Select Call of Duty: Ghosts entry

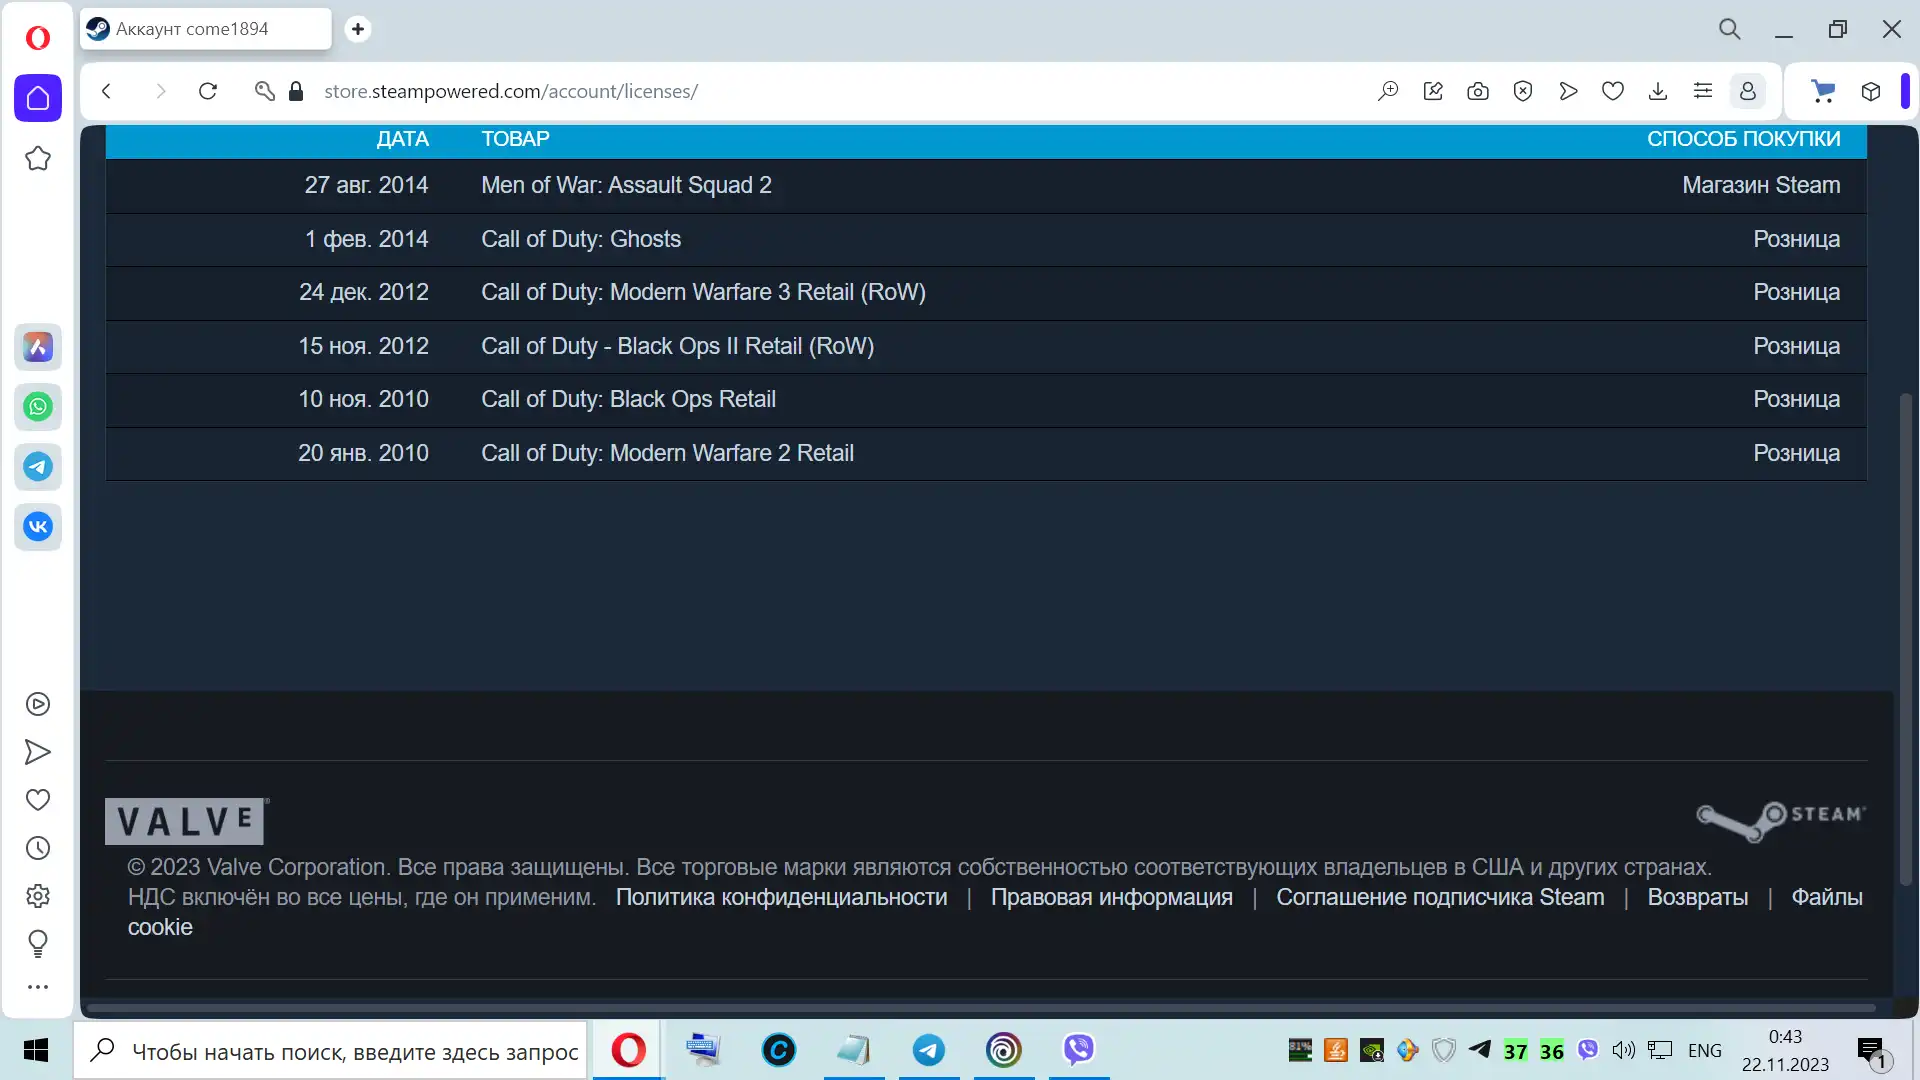pyautogui.click(x=986, y=239)
